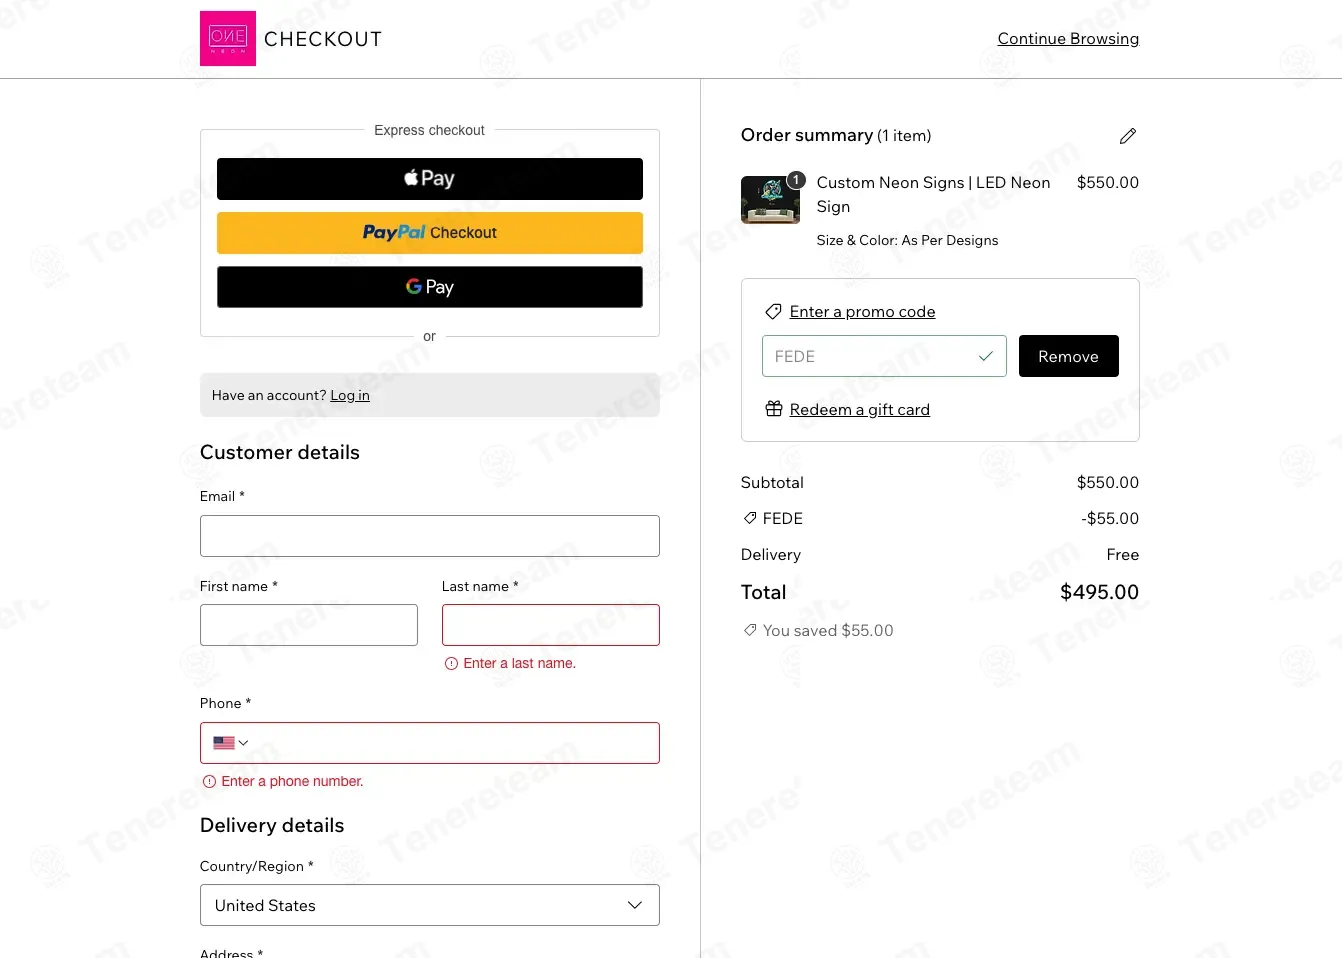Click the FEDE discount tag icon in totals
The height and width of the screenshot is (958, 1342).
pos(750,518)
